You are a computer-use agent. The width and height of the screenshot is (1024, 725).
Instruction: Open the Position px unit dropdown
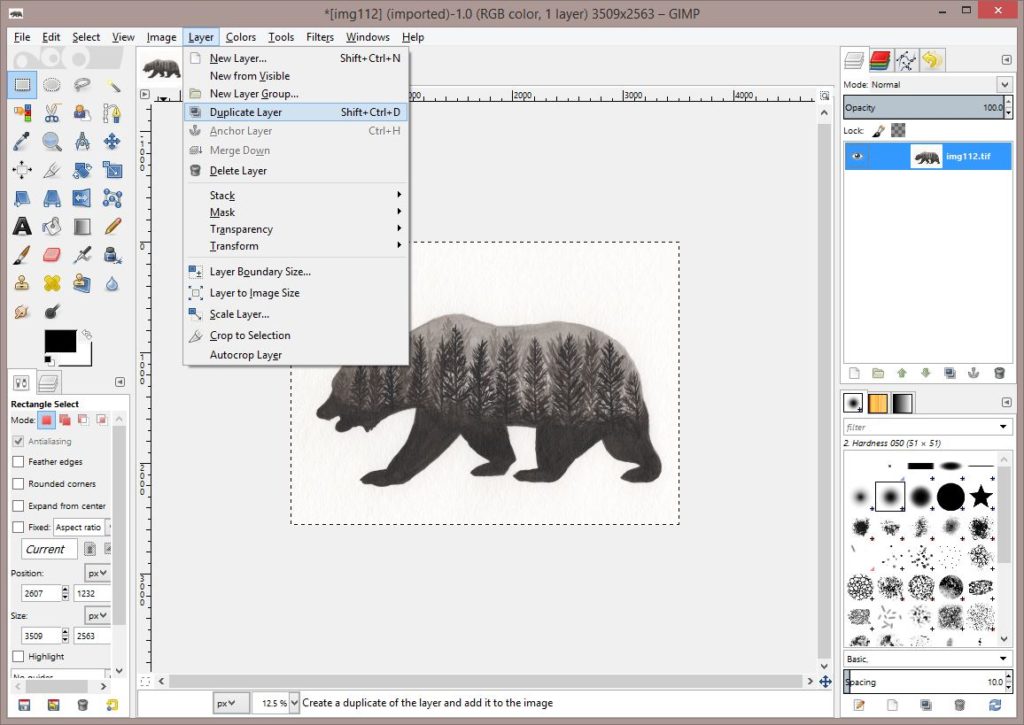(97, 573)
